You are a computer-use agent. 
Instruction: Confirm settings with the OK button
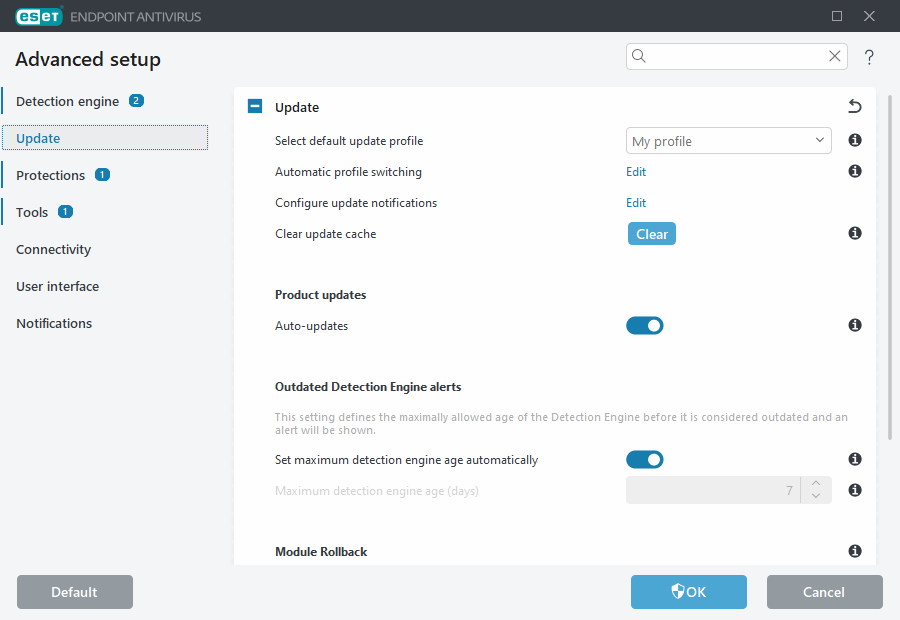(x=688, y=592)
